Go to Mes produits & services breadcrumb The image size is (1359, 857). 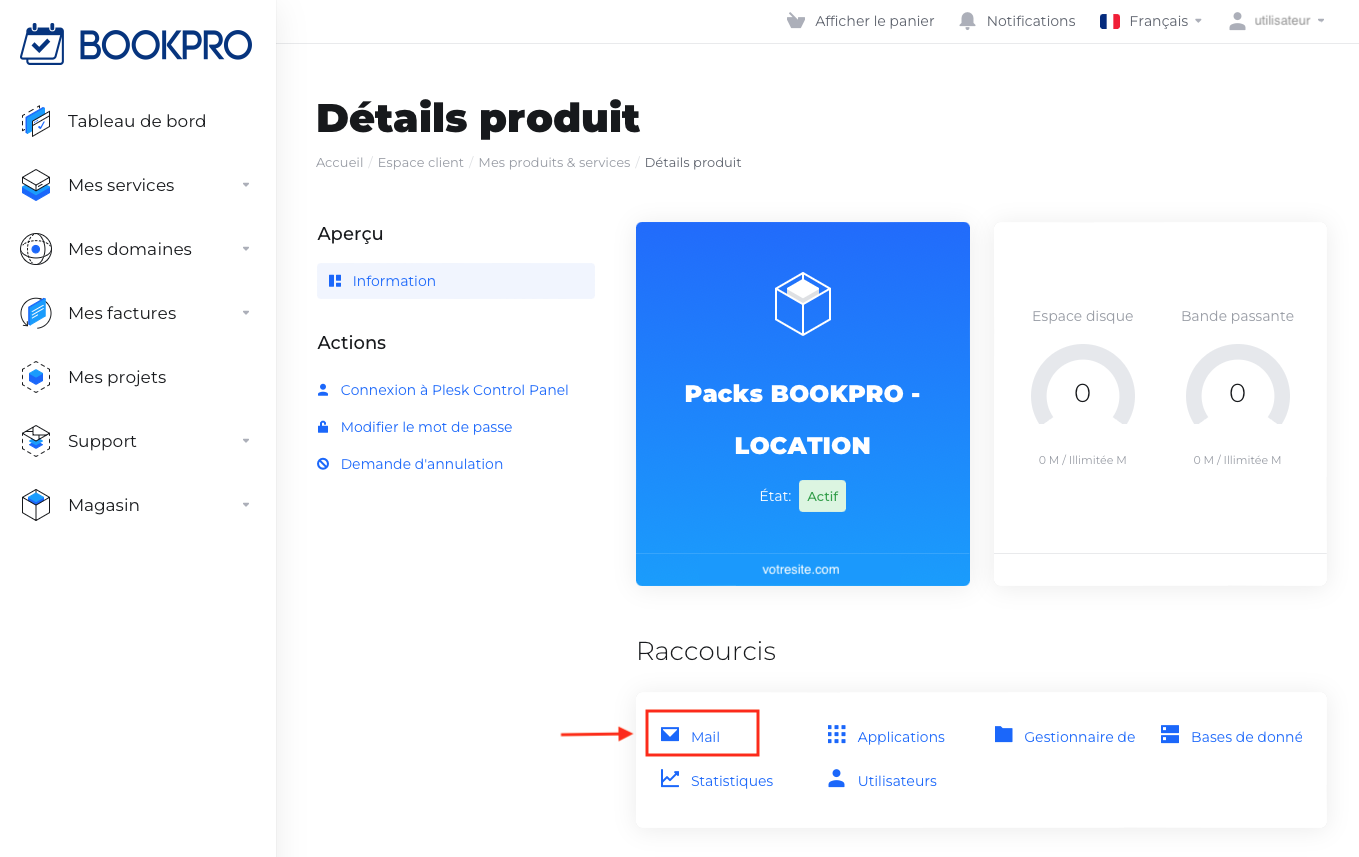[x=554, y=162]
